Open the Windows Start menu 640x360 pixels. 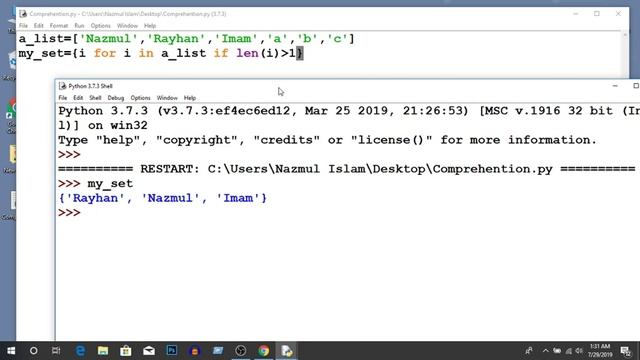point(11,351)
